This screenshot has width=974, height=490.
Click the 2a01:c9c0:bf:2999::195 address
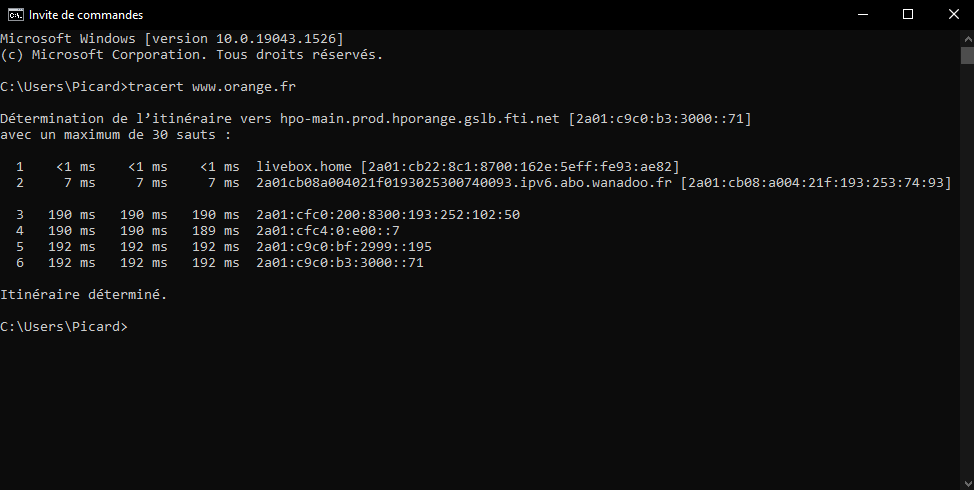(x=344, y=247)
